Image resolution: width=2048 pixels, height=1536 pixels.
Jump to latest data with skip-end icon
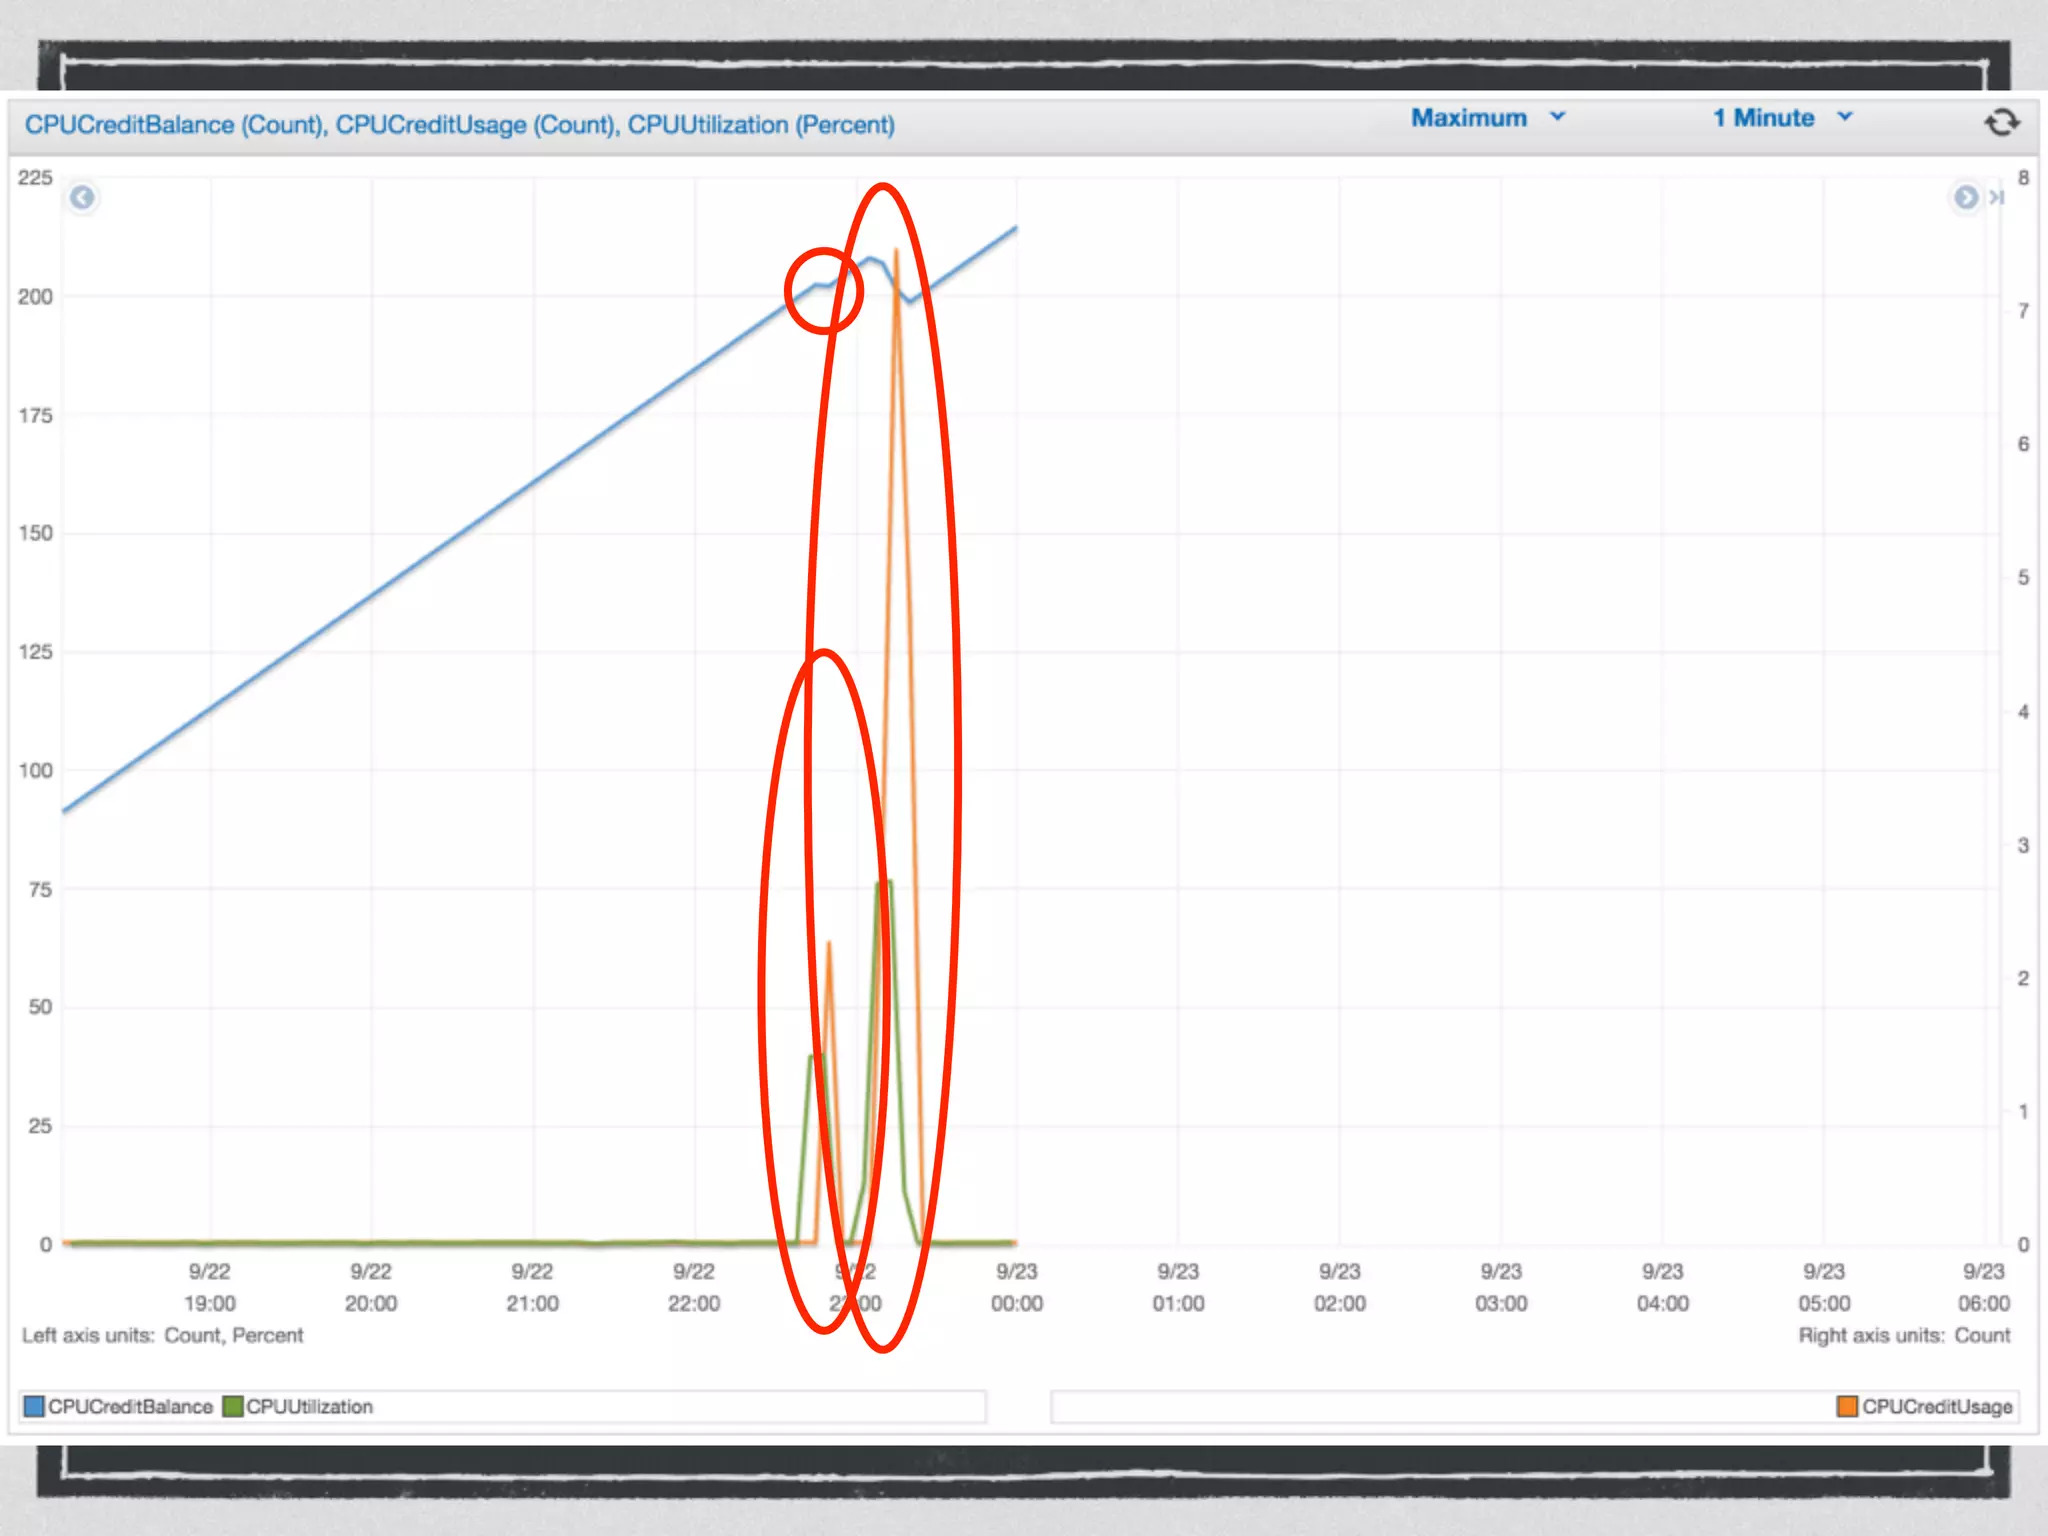(x=1996, y=198)
